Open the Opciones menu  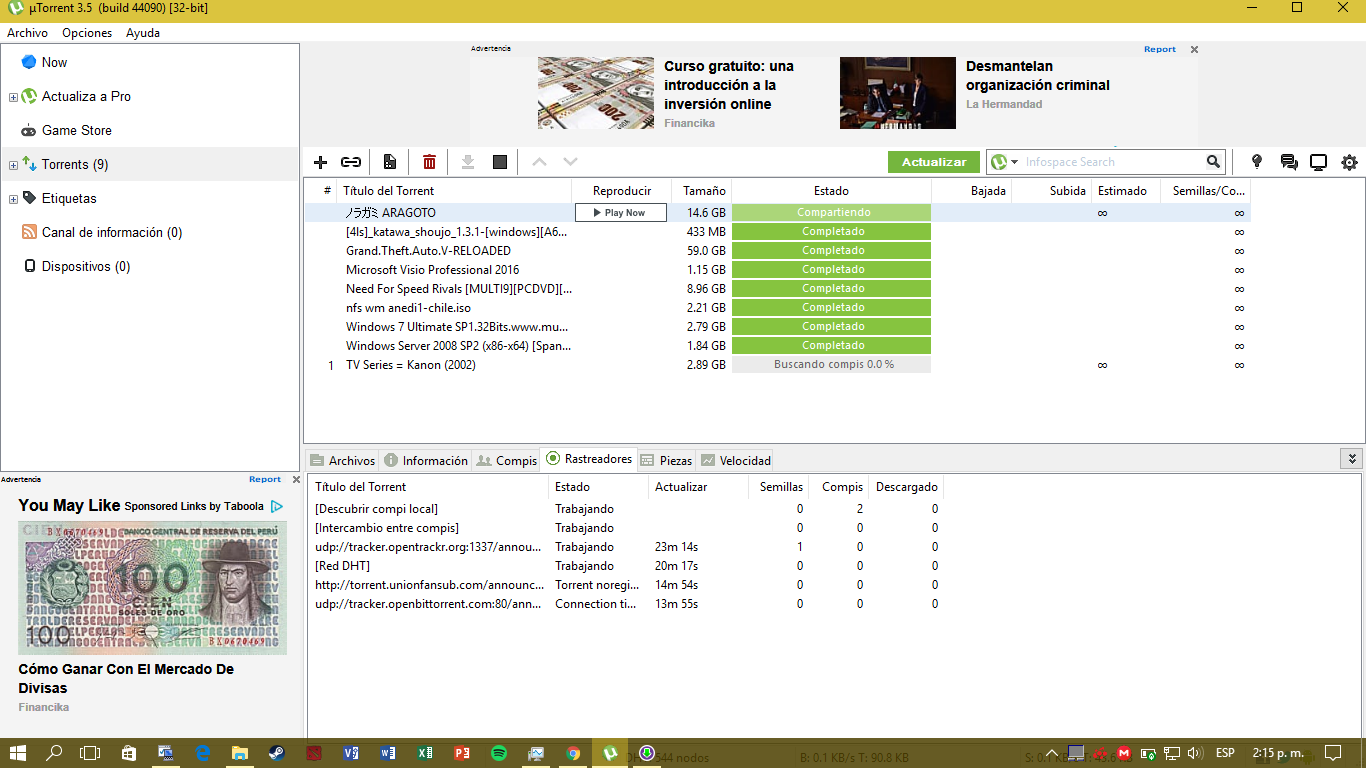tap(87, 33)
